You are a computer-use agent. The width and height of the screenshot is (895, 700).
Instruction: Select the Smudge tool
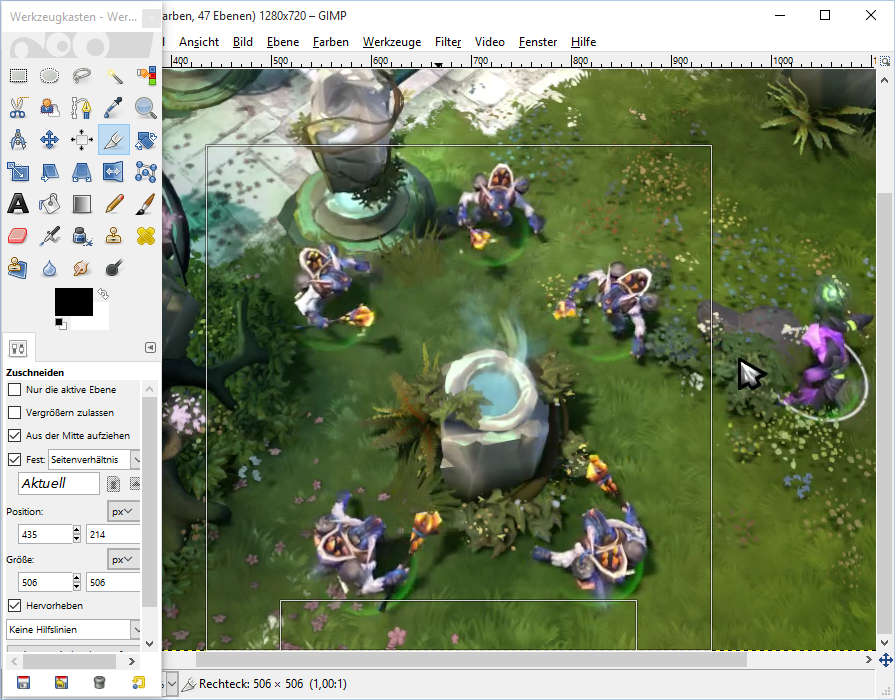82,267
